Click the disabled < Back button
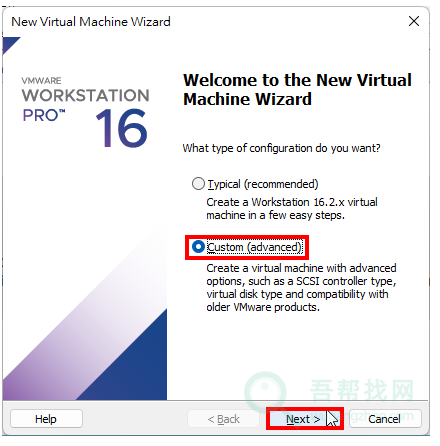 [x=223, y=419]
